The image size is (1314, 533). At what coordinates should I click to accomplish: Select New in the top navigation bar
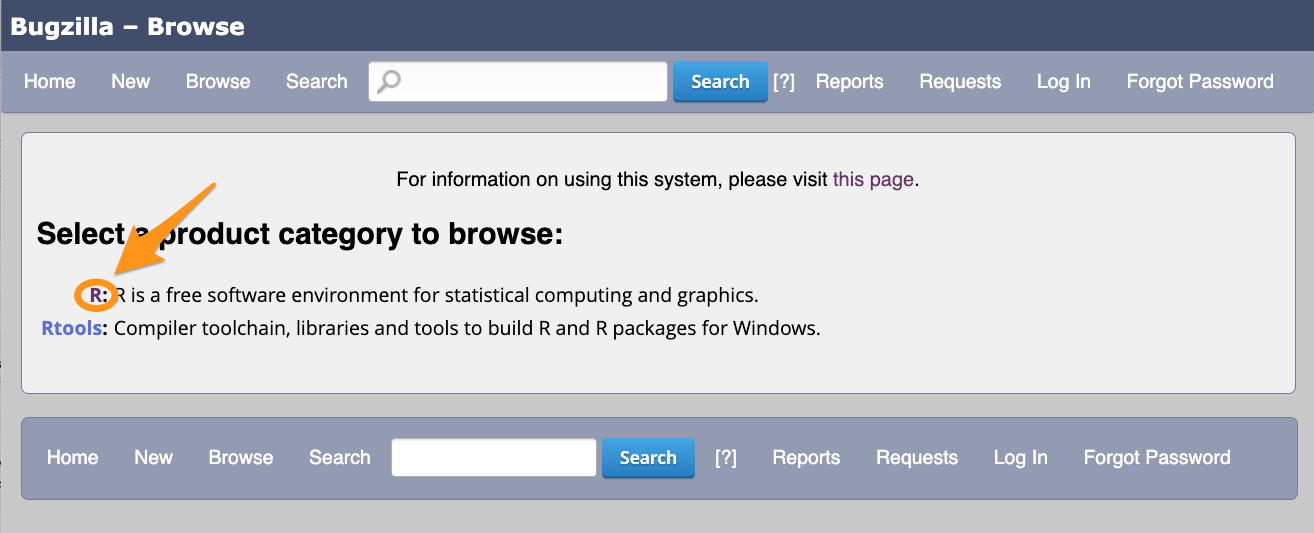coord(130,82)
